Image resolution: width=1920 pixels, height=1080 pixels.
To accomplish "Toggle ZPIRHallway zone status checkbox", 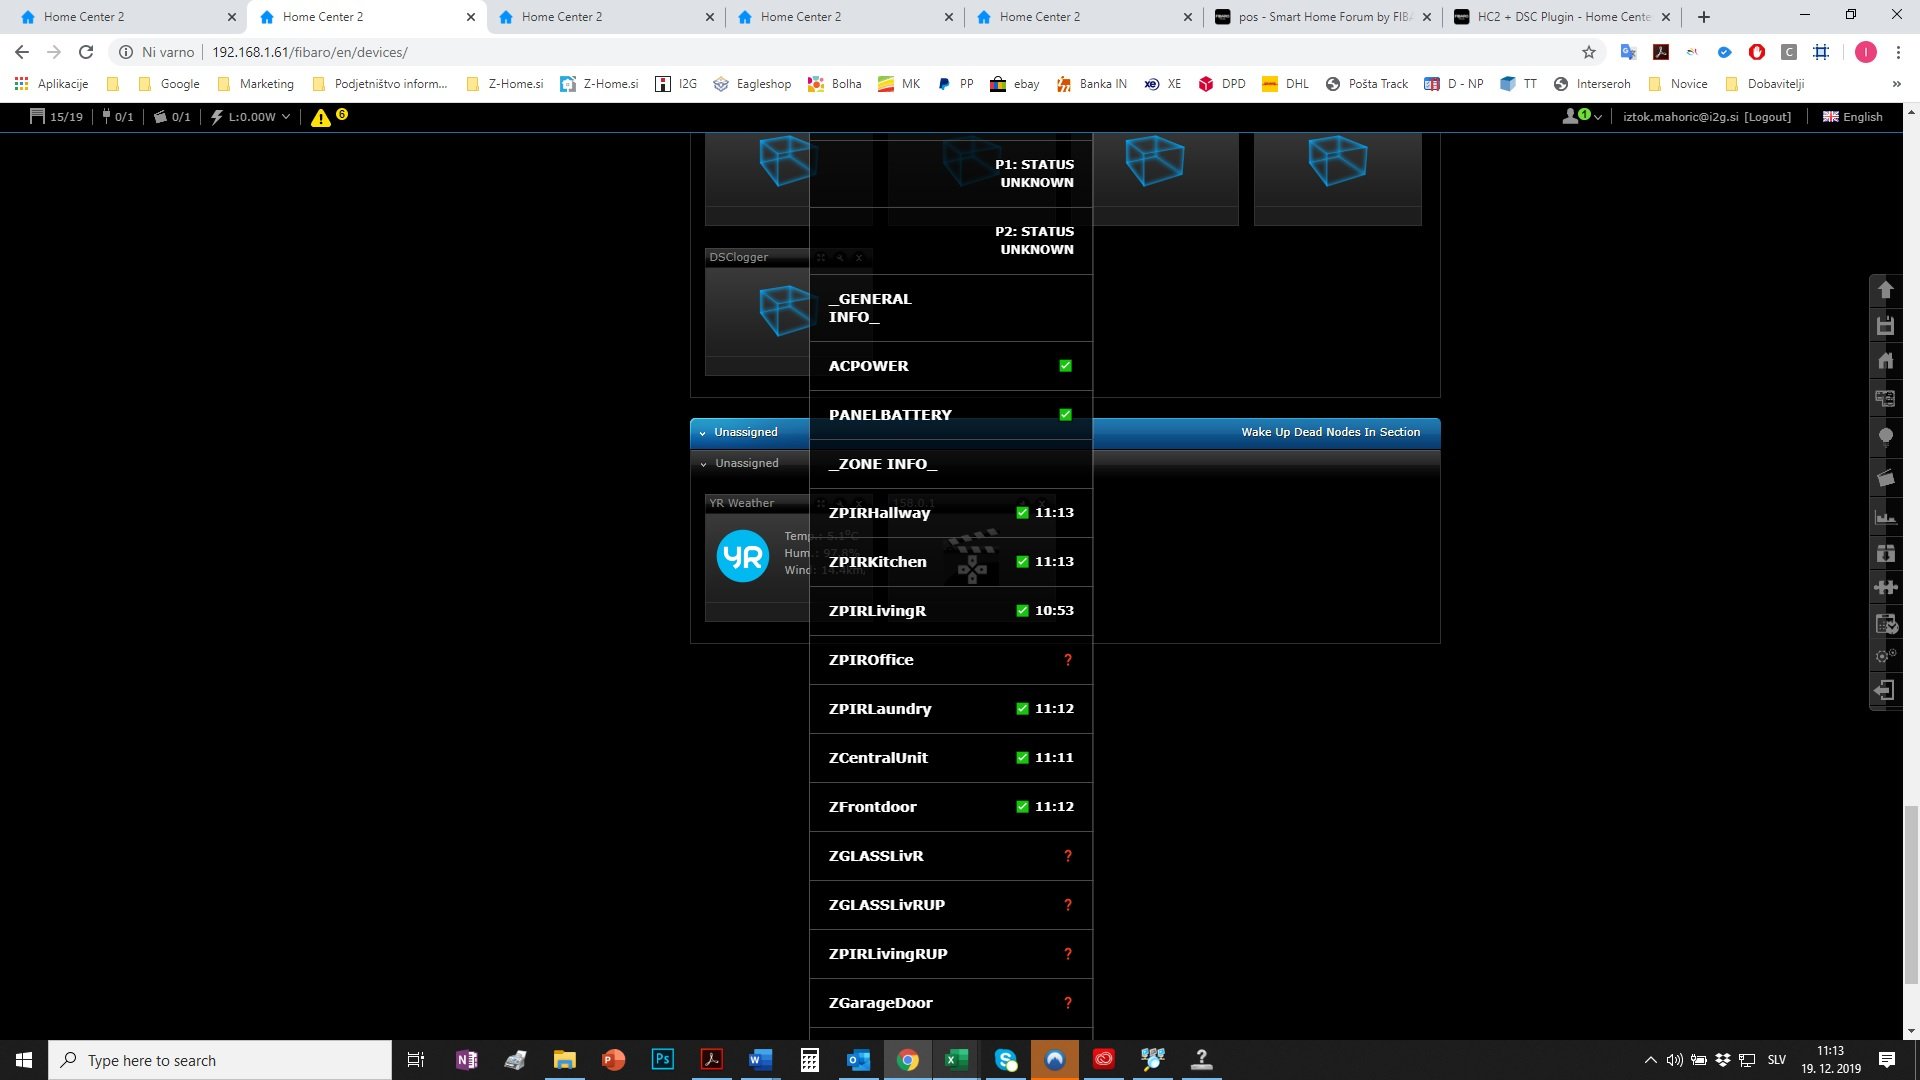I will click(1022, 512).
